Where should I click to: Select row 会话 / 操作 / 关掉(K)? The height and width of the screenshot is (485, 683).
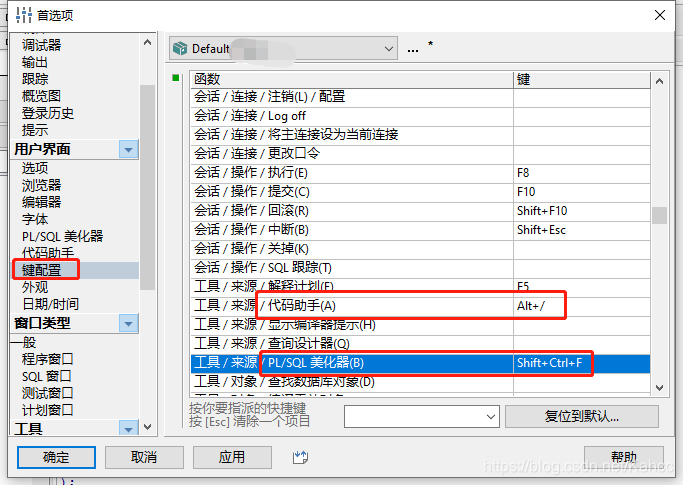[420, 249]
